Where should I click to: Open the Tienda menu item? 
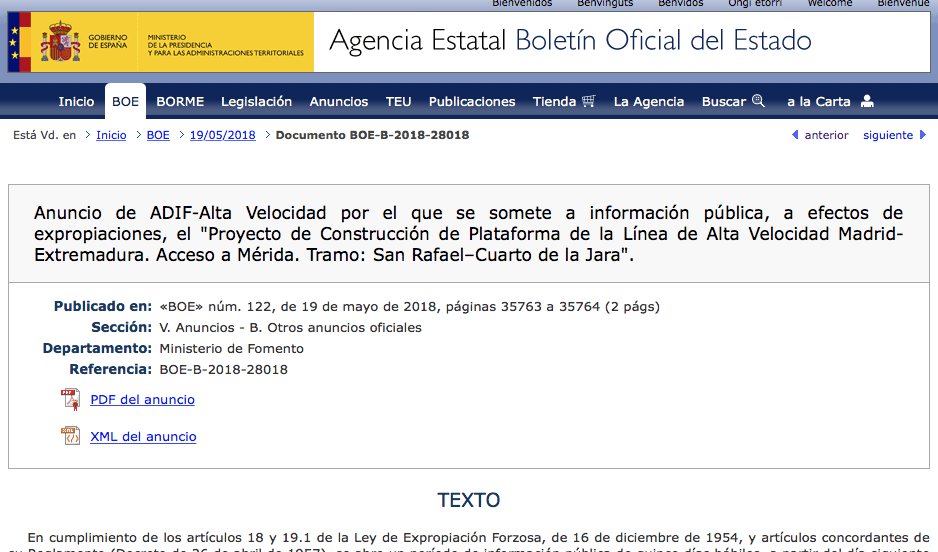(x=554, y=102)
